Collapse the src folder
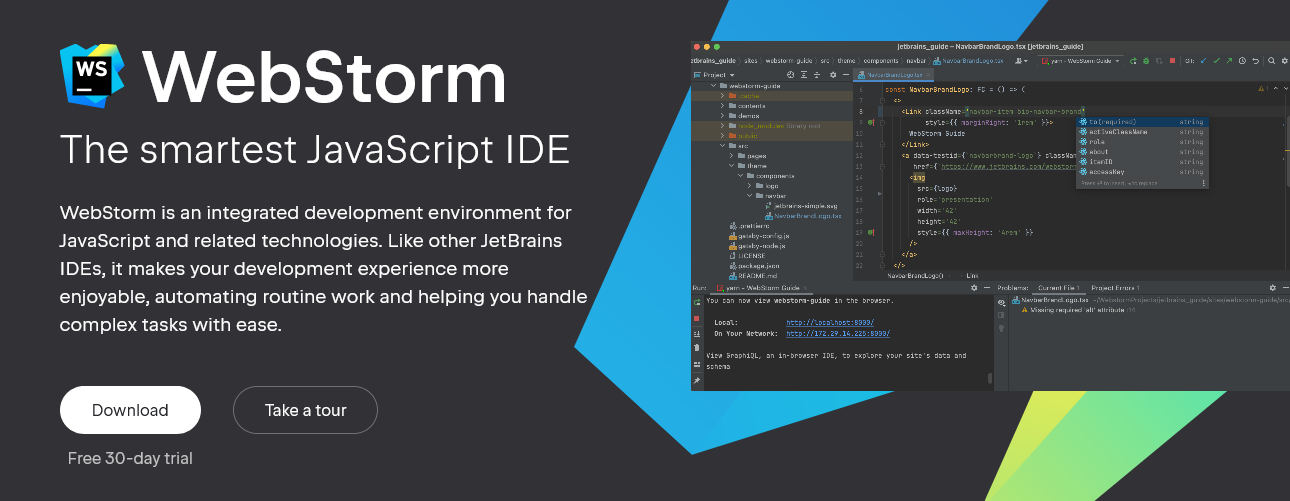1290x501 pixels. (x=722, y=146)
